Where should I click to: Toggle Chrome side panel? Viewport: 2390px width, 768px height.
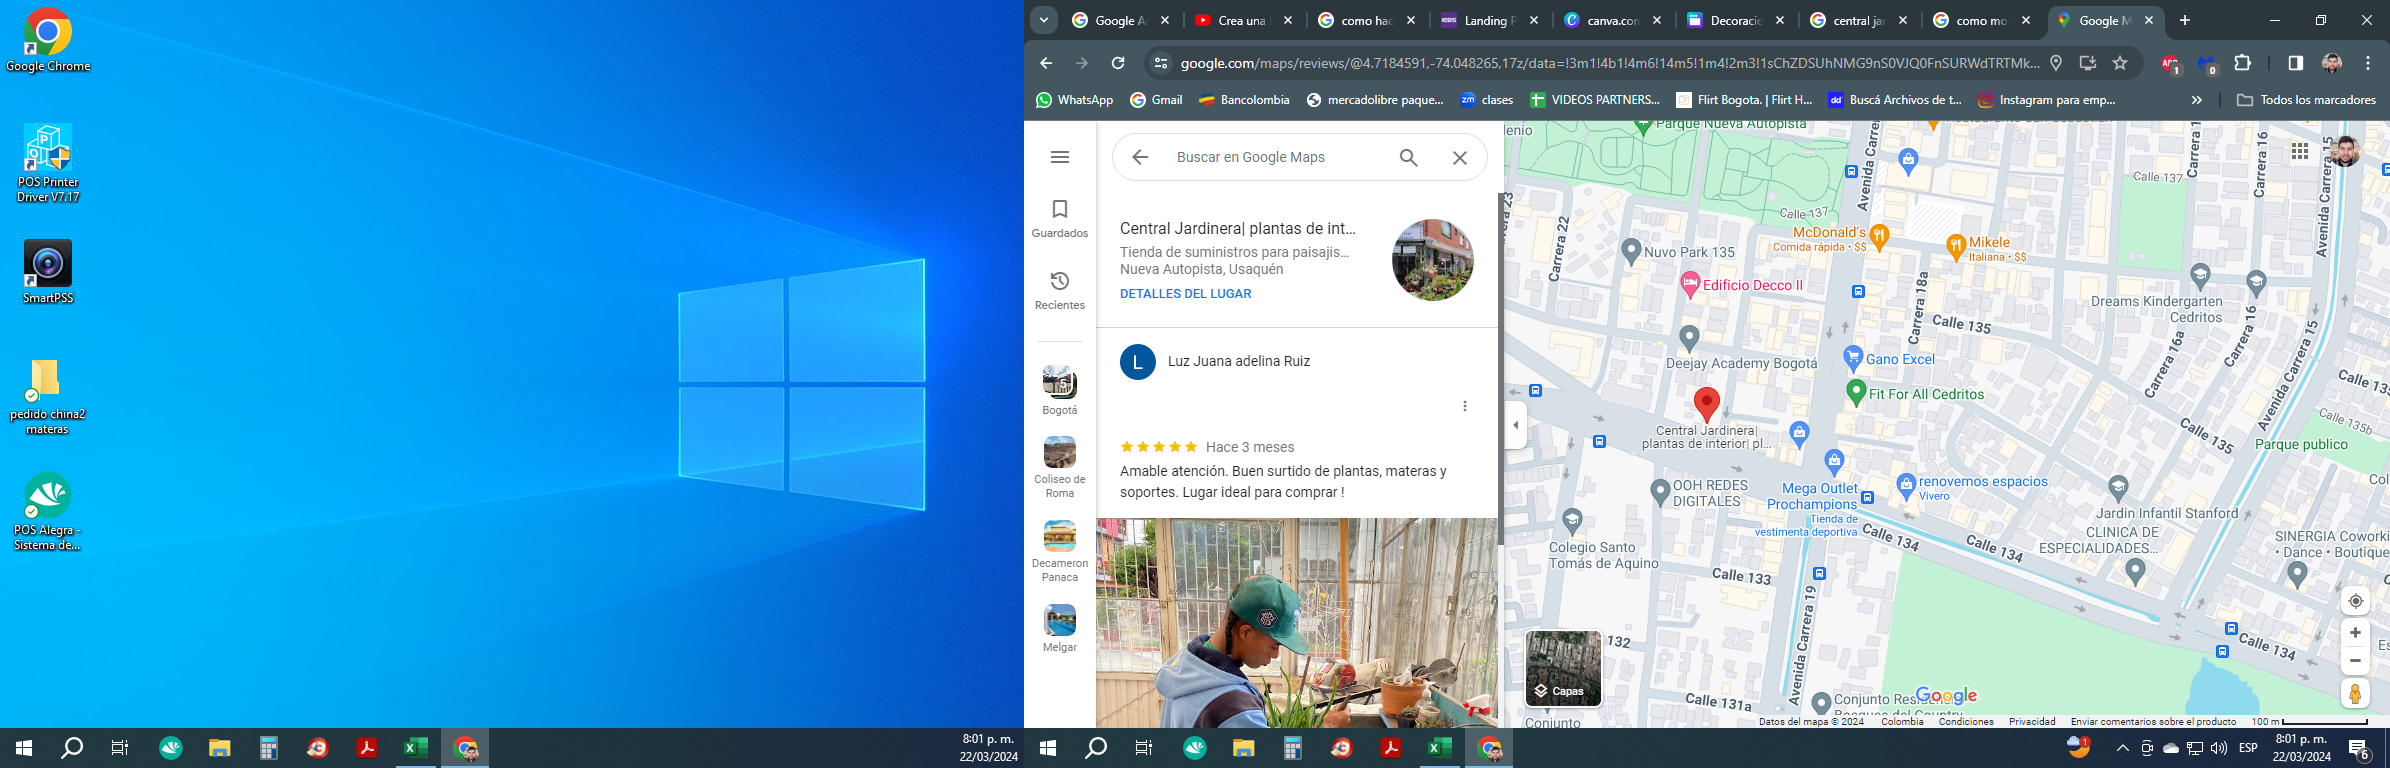coord(2295,63)
